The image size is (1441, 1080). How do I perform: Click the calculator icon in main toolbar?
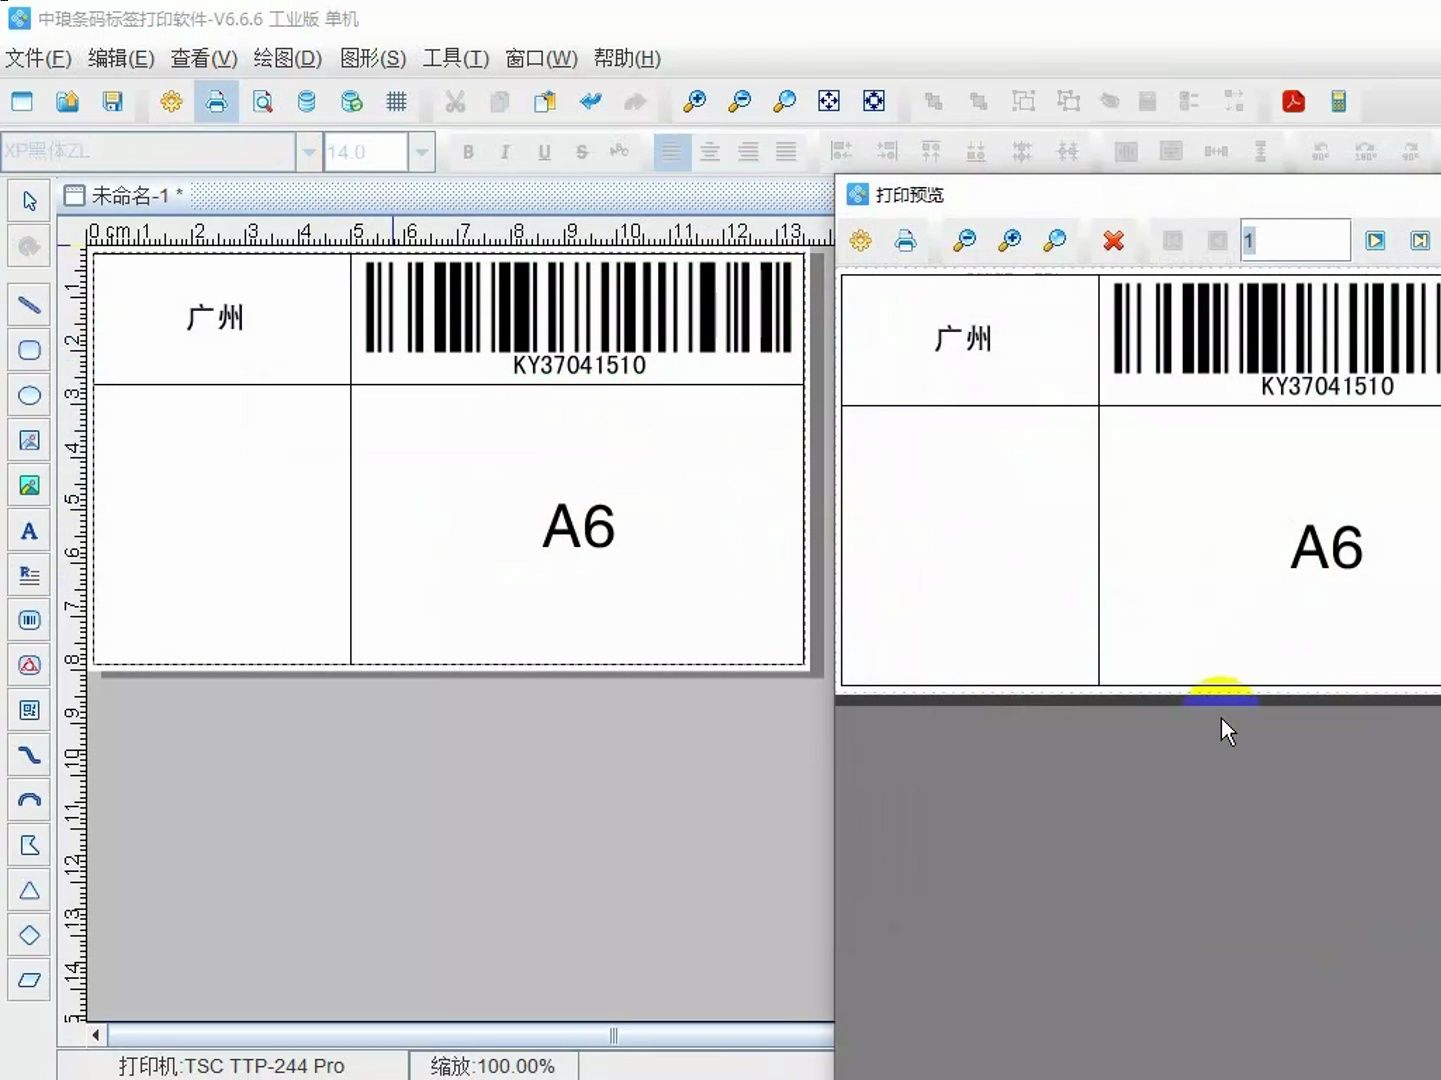click(x=1339, y=101)
